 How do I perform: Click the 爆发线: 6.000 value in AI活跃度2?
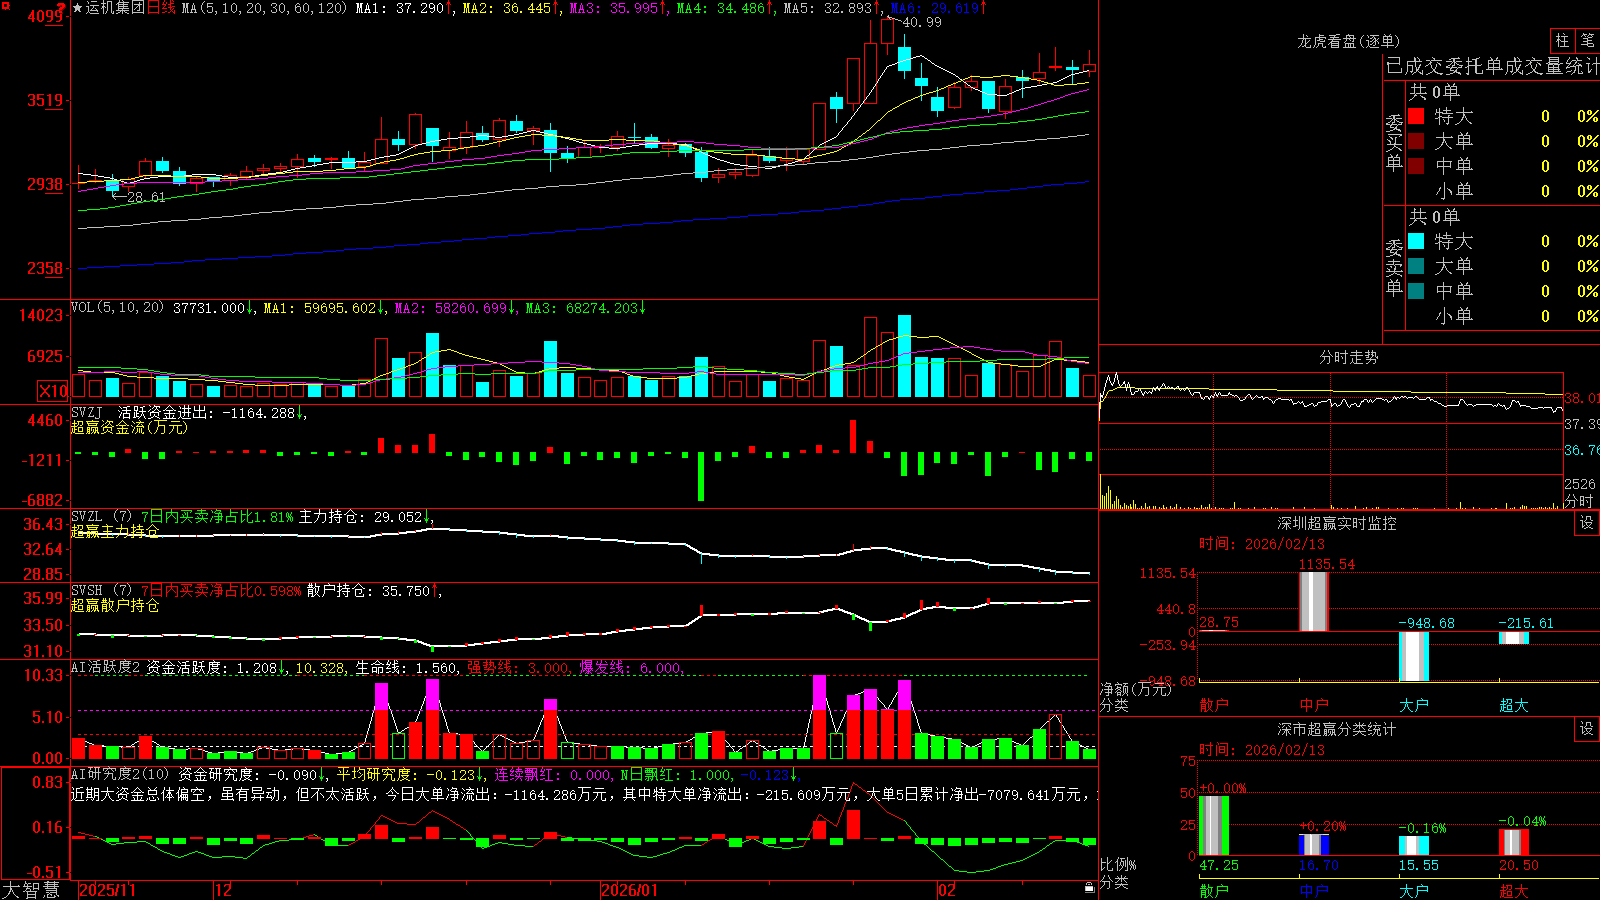(631, 668)
